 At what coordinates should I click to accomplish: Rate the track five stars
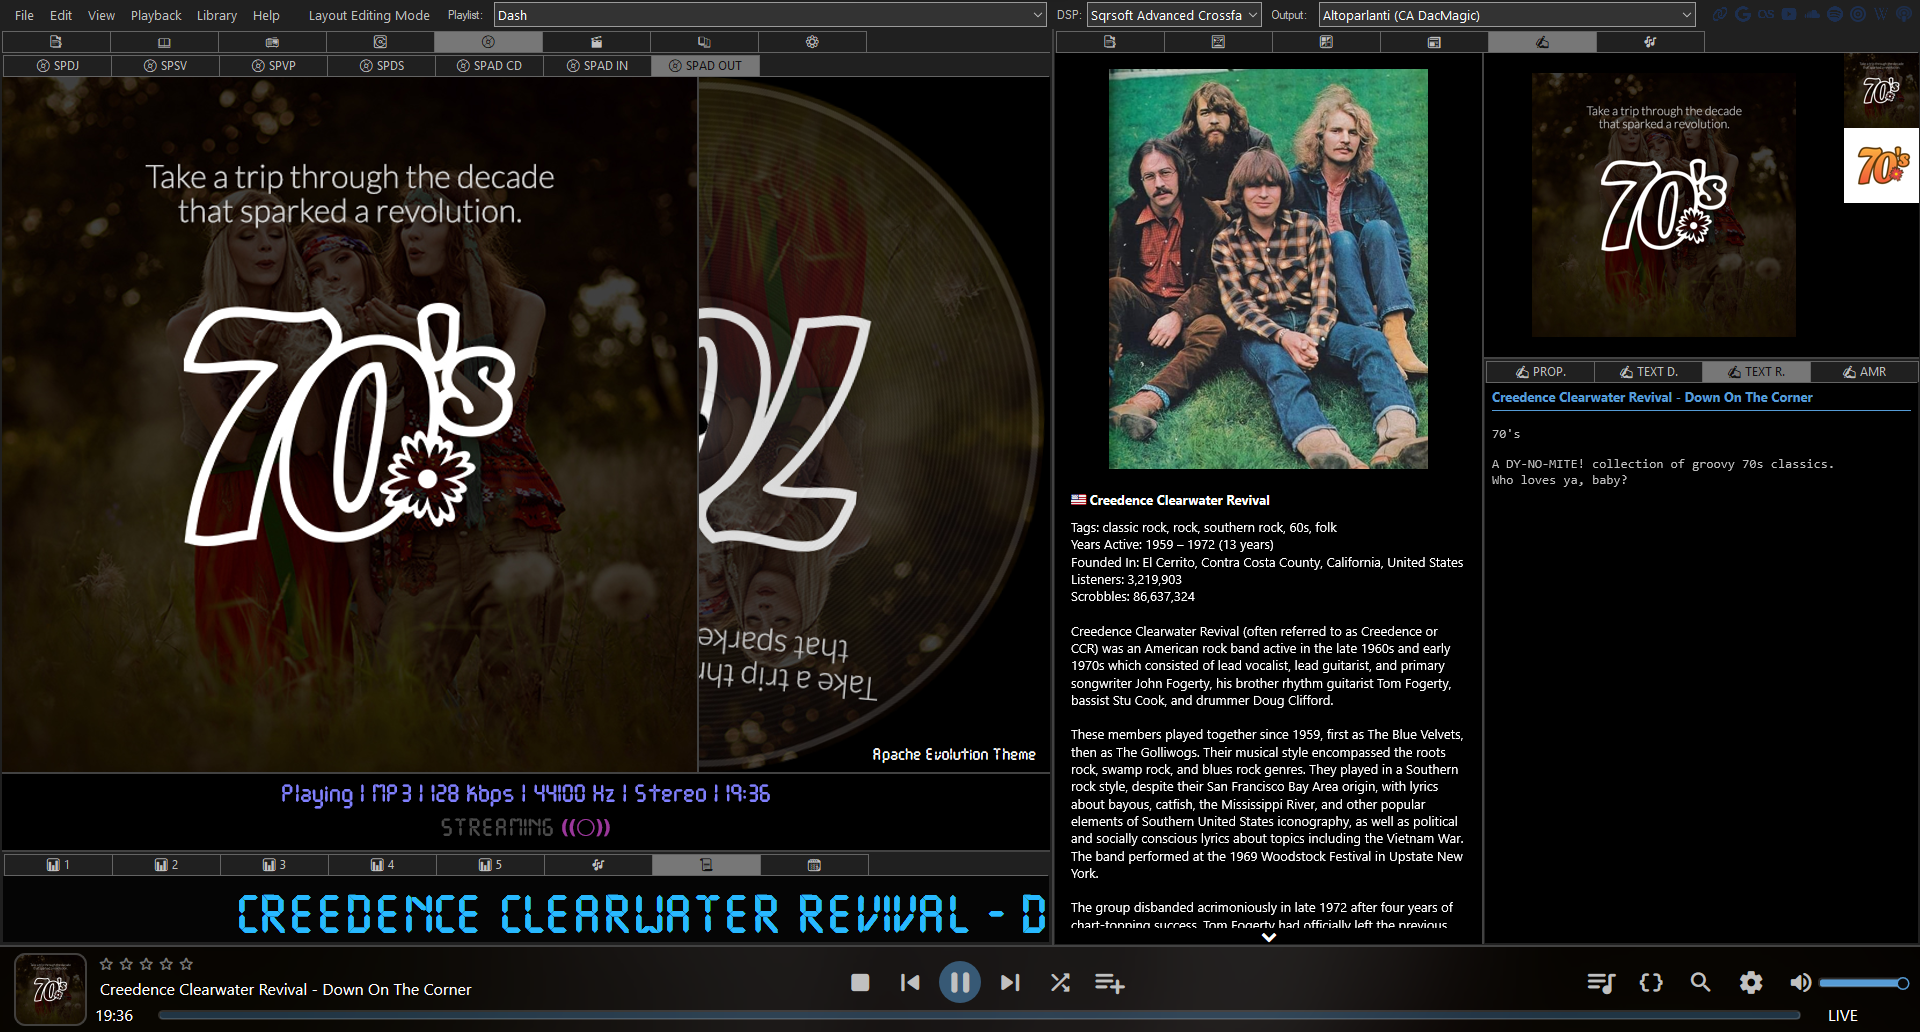(186, 964)
